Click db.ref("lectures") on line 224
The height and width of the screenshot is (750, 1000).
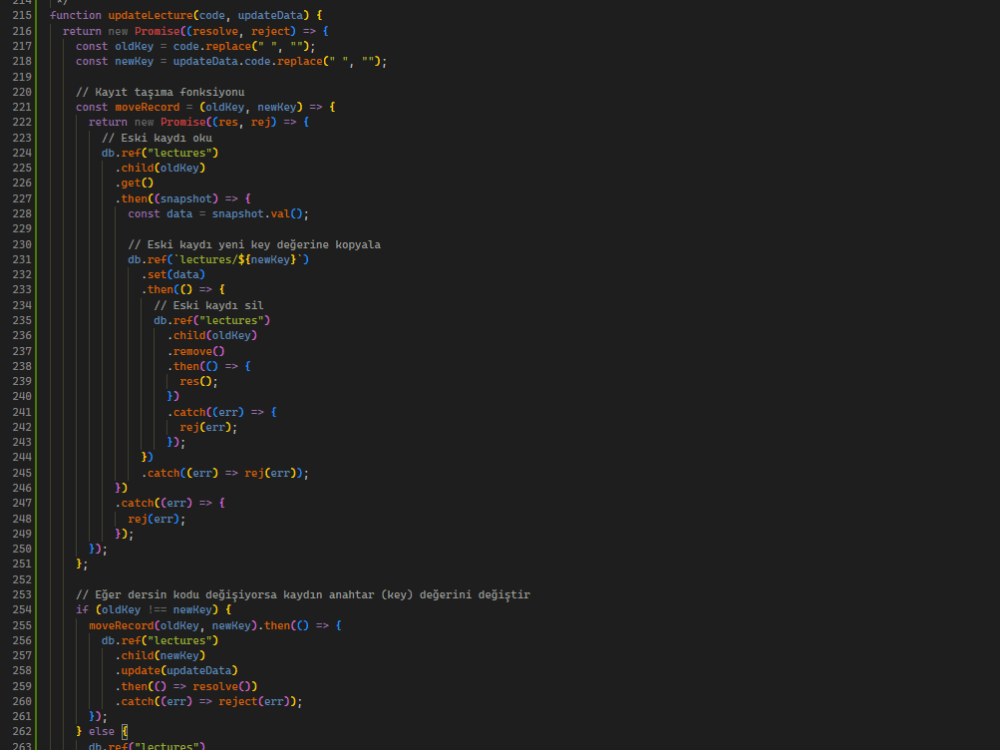160,153
